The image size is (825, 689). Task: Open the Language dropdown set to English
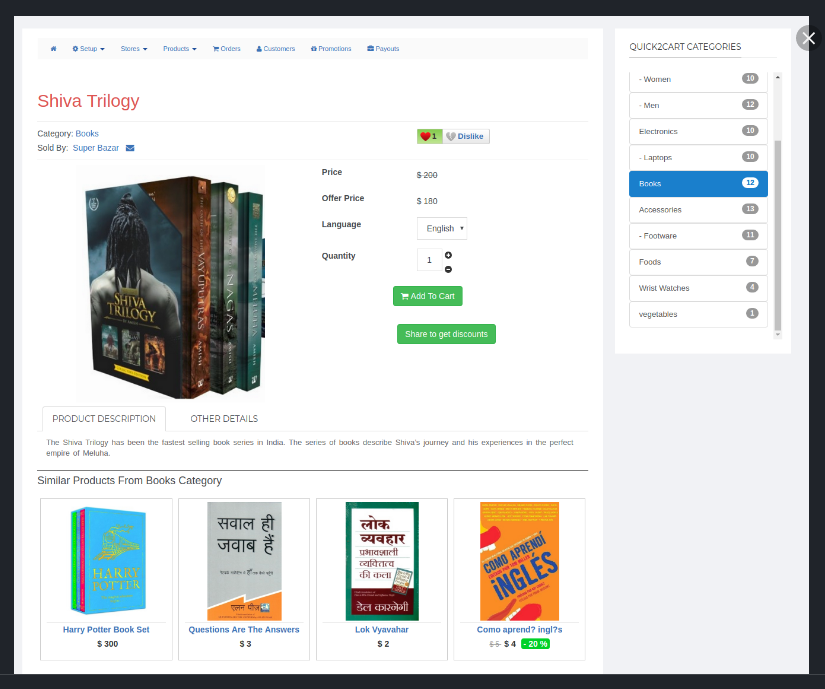pyautogui.click(x=442, y=228)
